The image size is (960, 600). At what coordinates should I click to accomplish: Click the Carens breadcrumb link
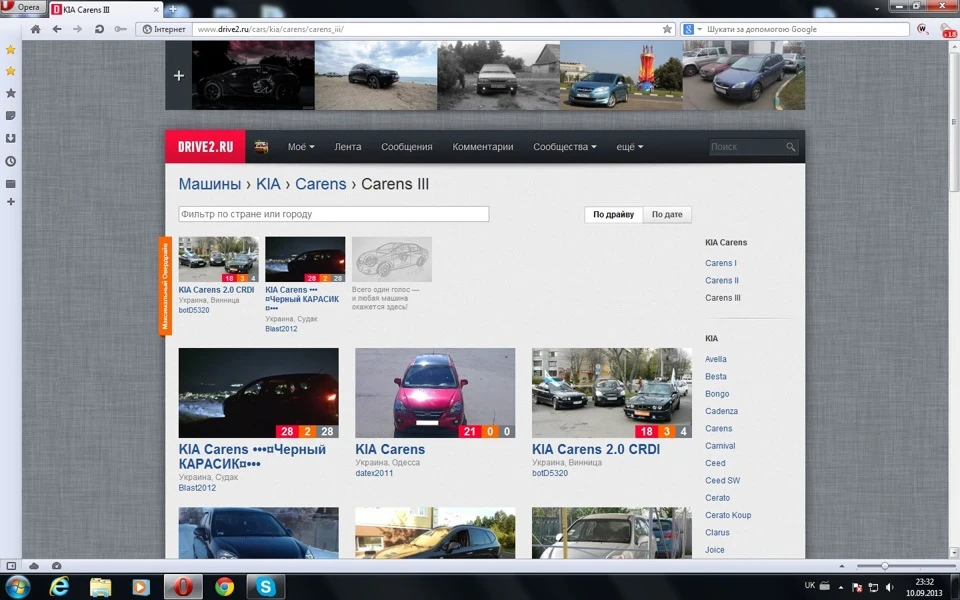[x=321, y=184]
